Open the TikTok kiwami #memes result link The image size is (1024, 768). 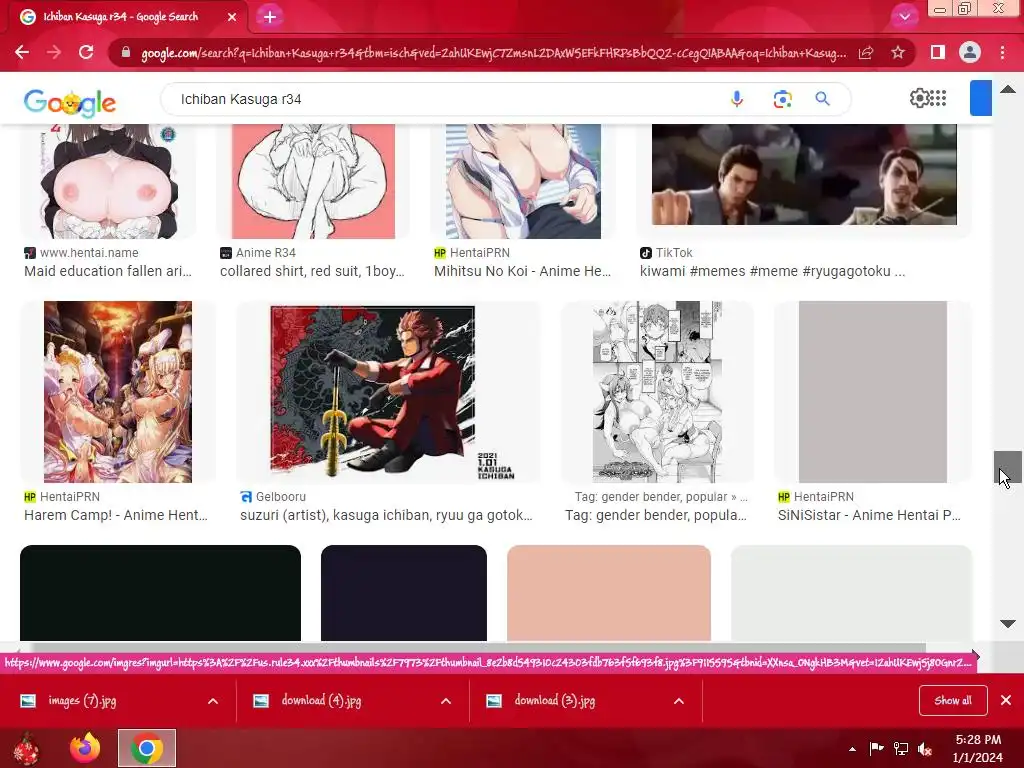[x=773, y=271]
